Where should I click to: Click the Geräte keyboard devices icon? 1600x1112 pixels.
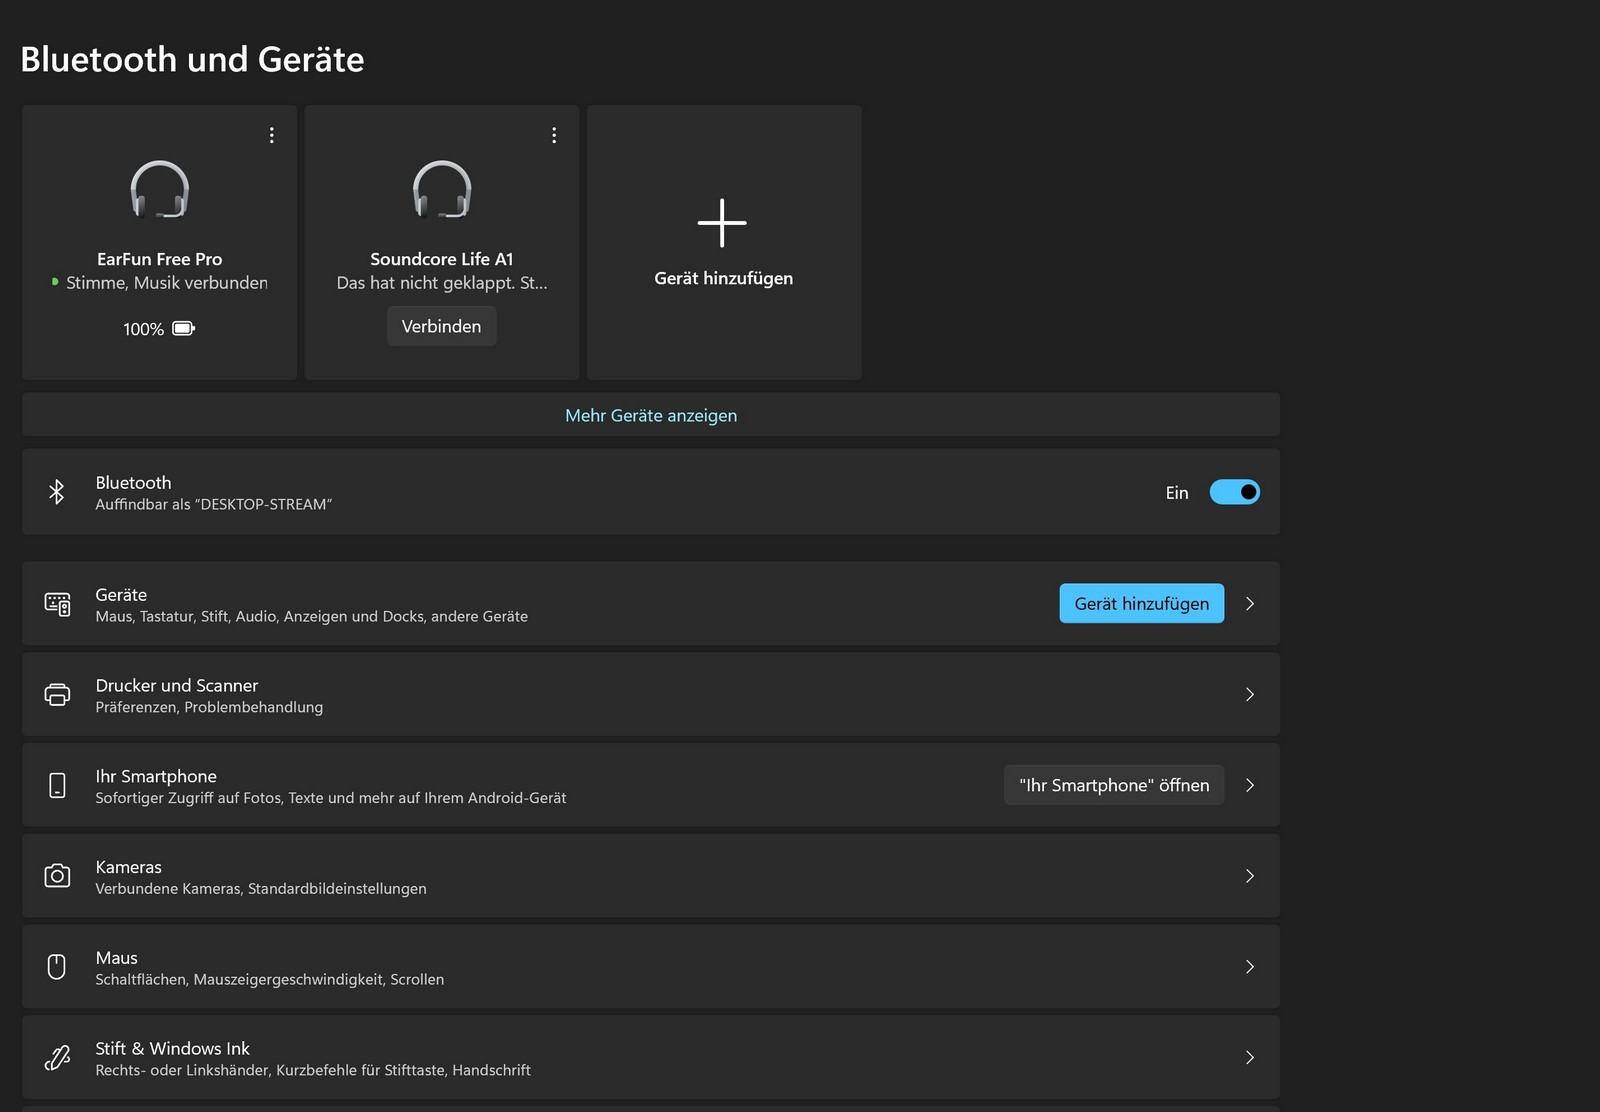point(57,604)
